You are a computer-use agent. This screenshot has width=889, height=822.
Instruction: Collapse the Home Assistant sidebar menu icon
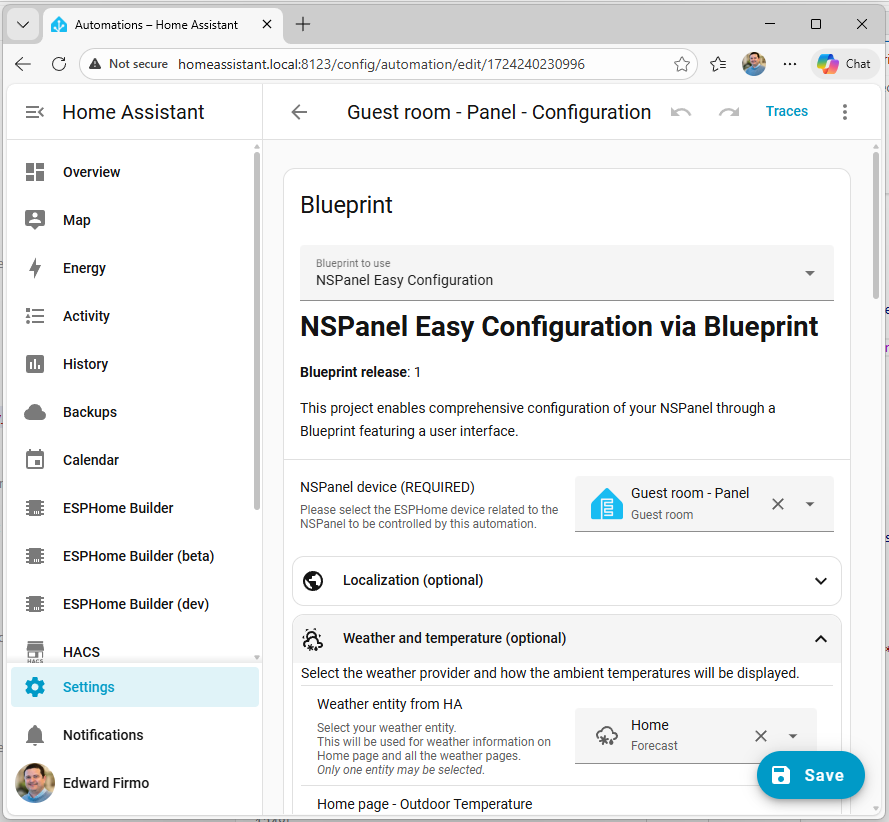pos(35,112)
